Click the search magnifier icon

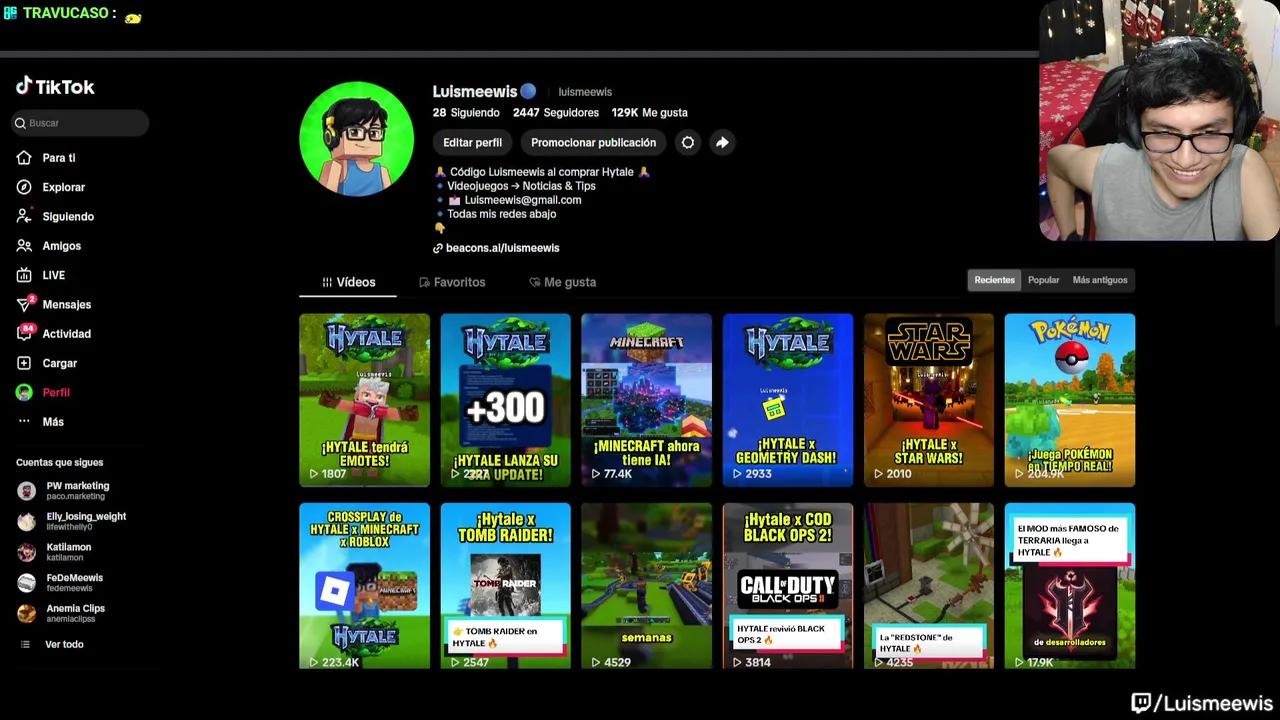click(x=20, y=123)
